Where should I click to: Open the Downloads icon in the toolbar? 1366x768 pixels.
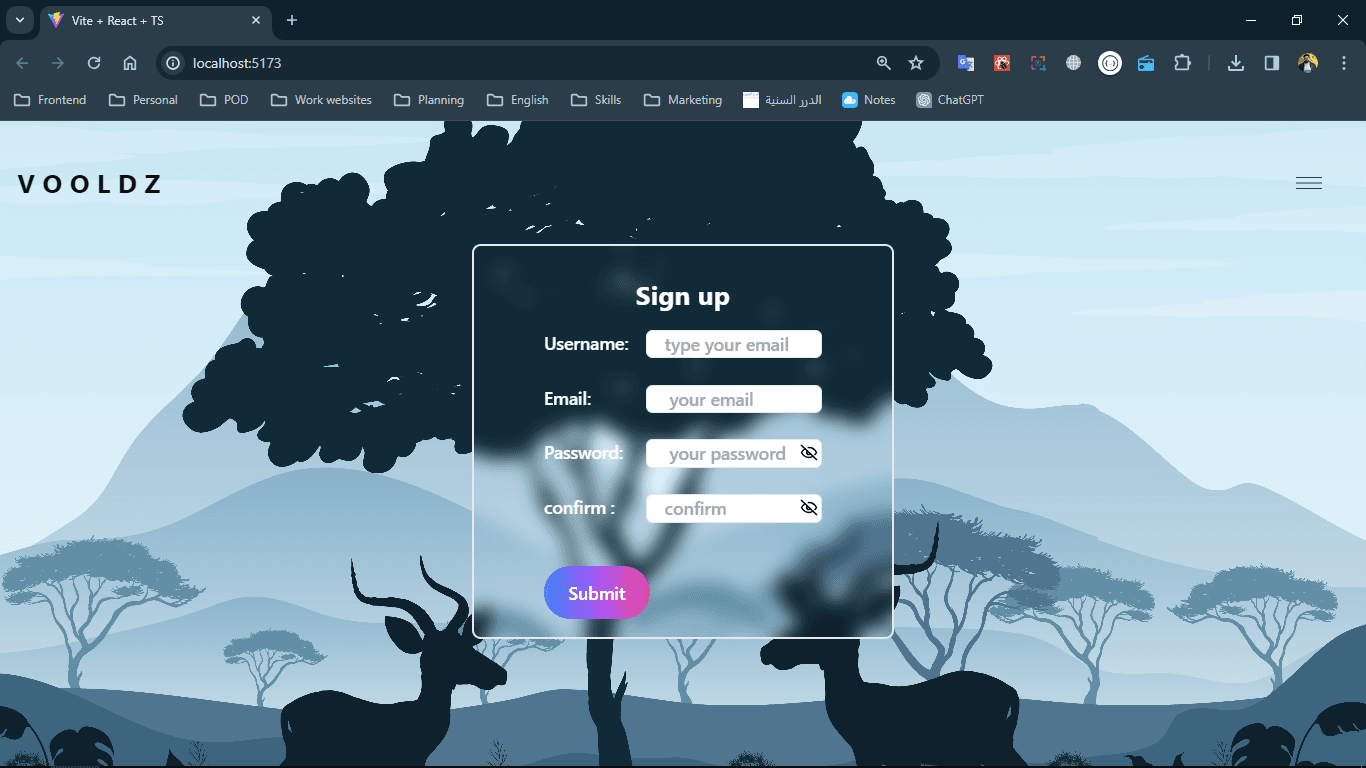tap(1236, 63)
